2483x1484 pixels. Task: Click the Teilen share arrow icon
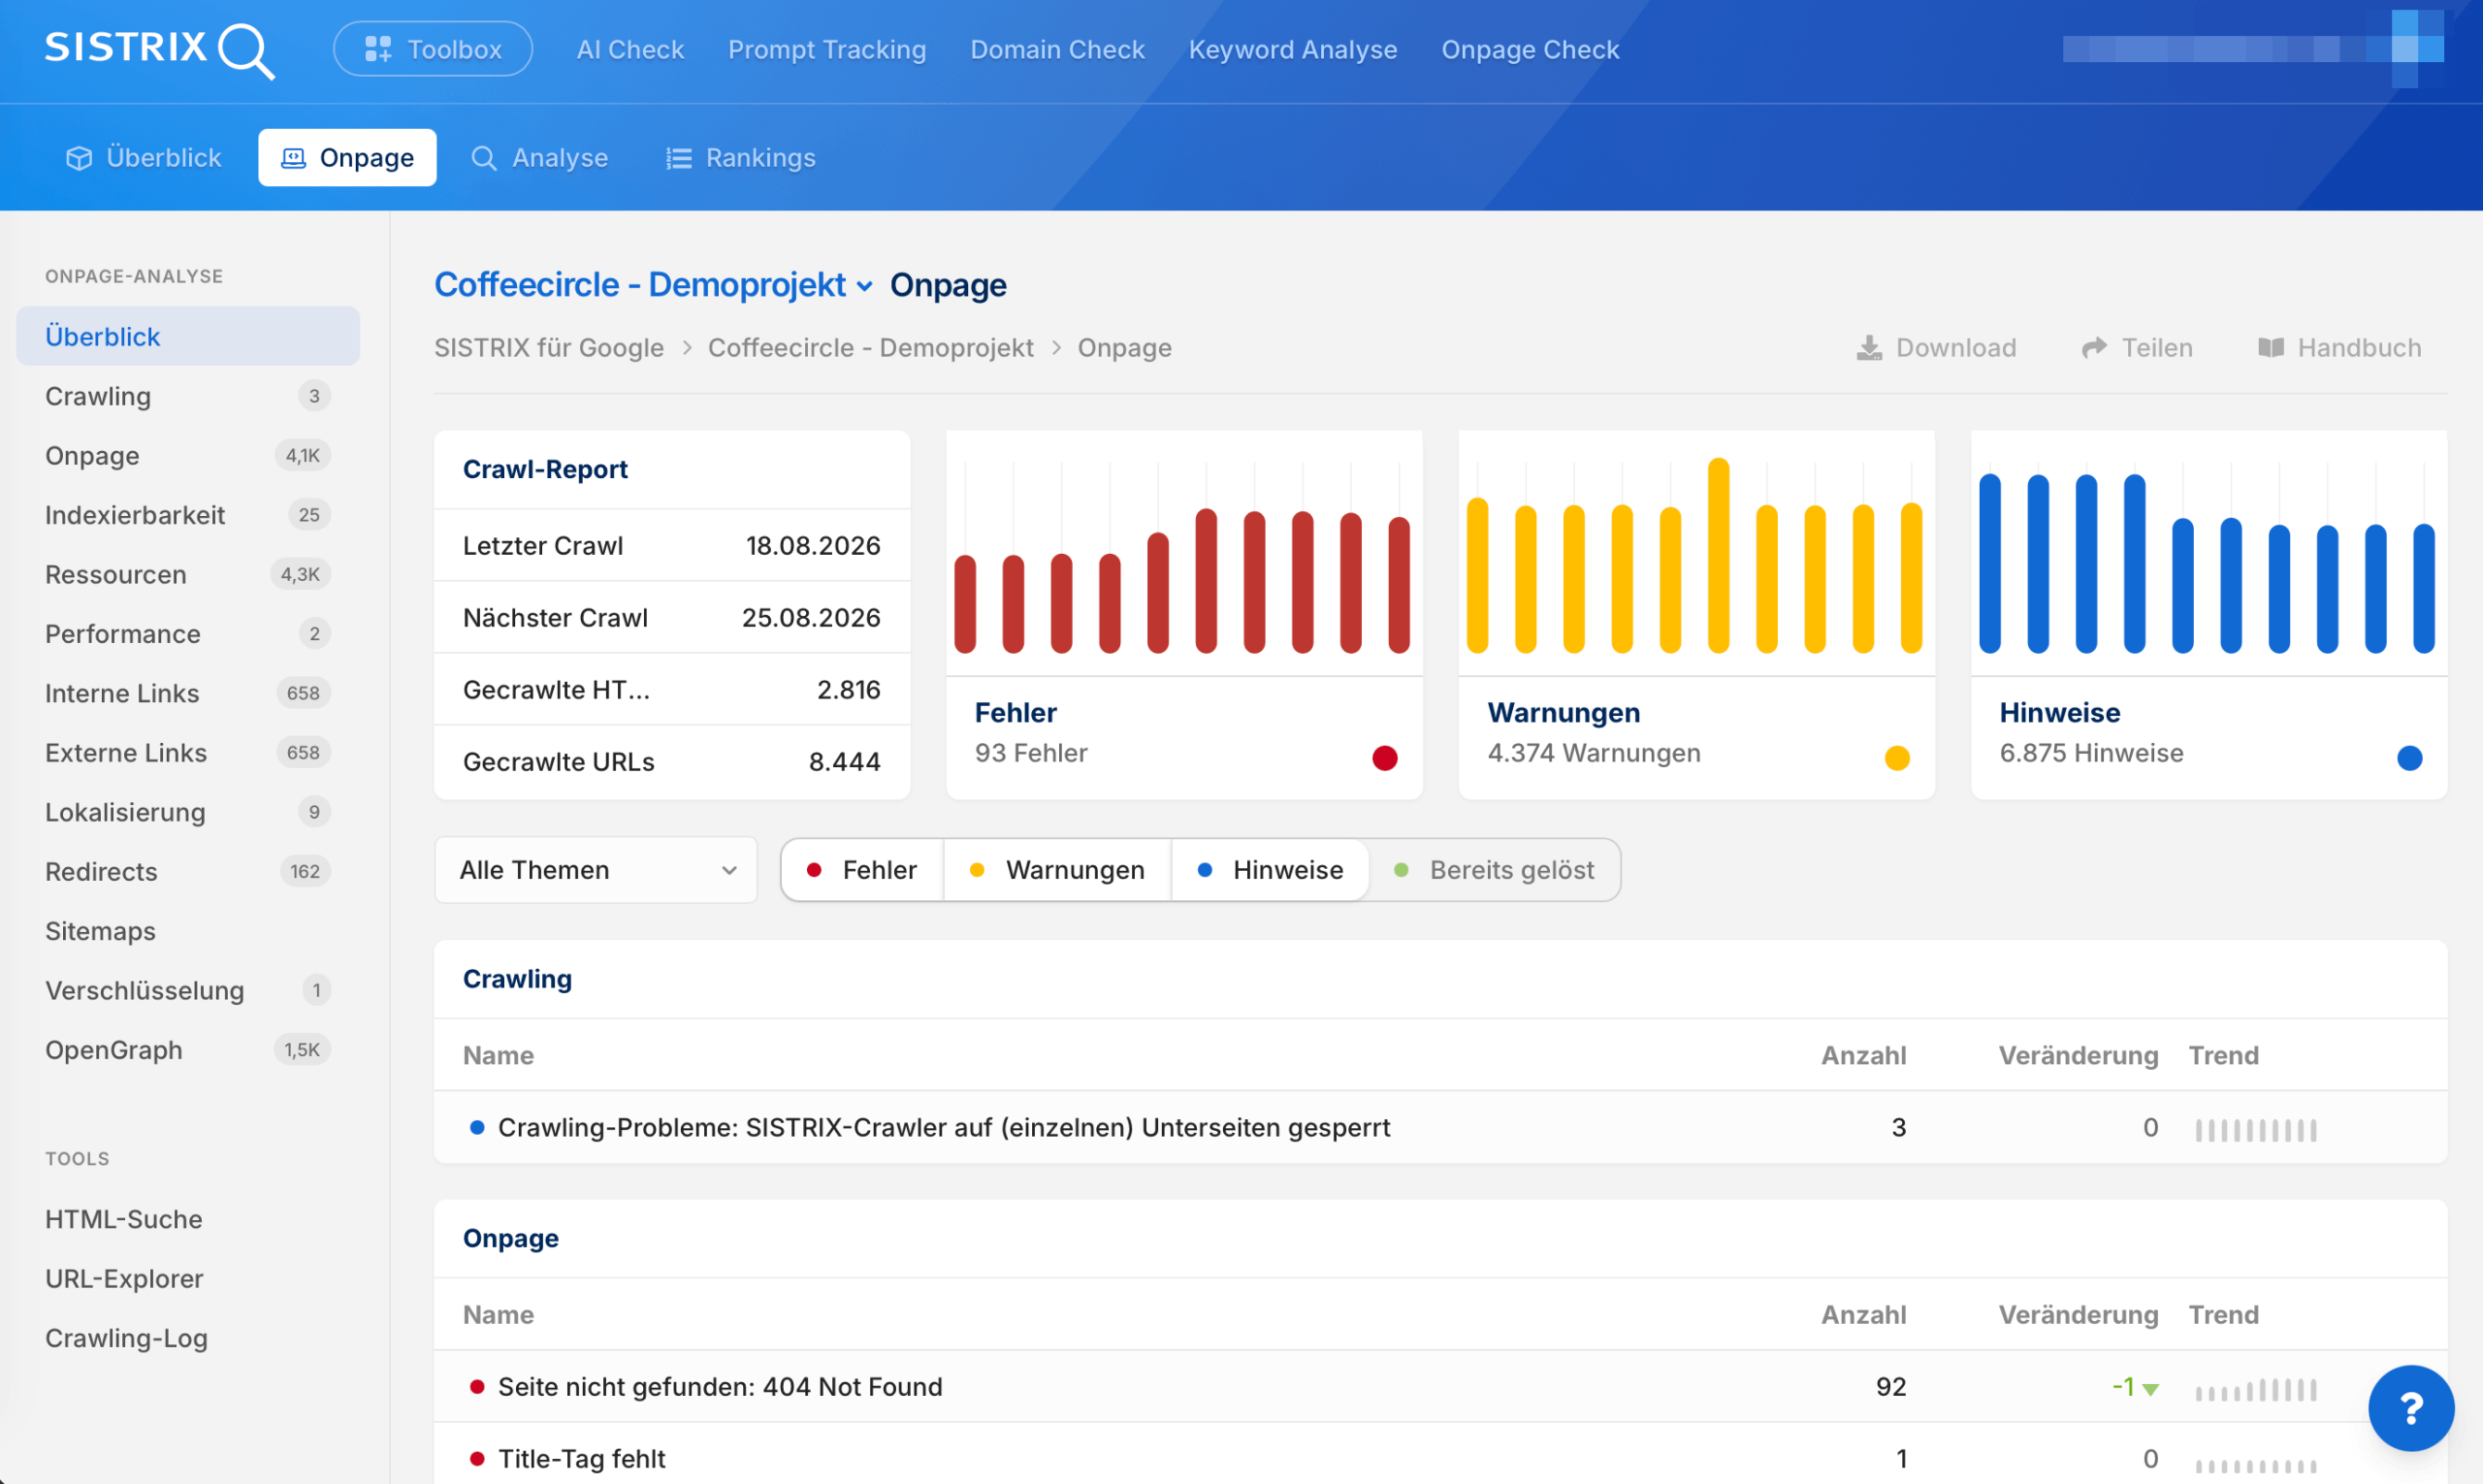click(2094, 348)
